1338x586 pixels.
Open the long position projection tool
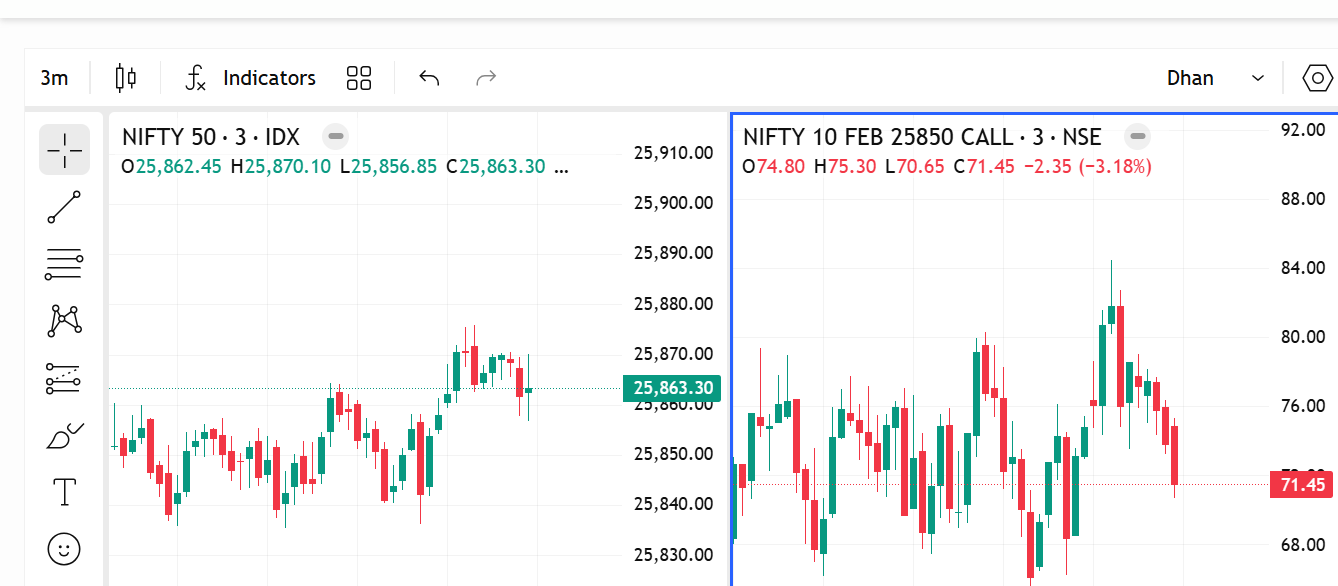tap(65, 378)
